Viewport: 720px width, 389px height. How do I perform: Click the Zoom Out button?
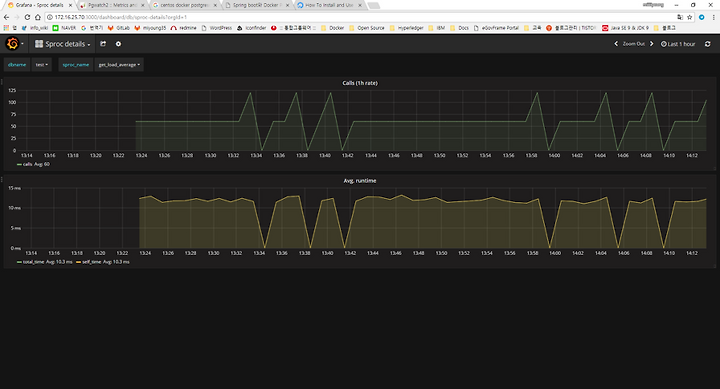[x=634, y=44]
